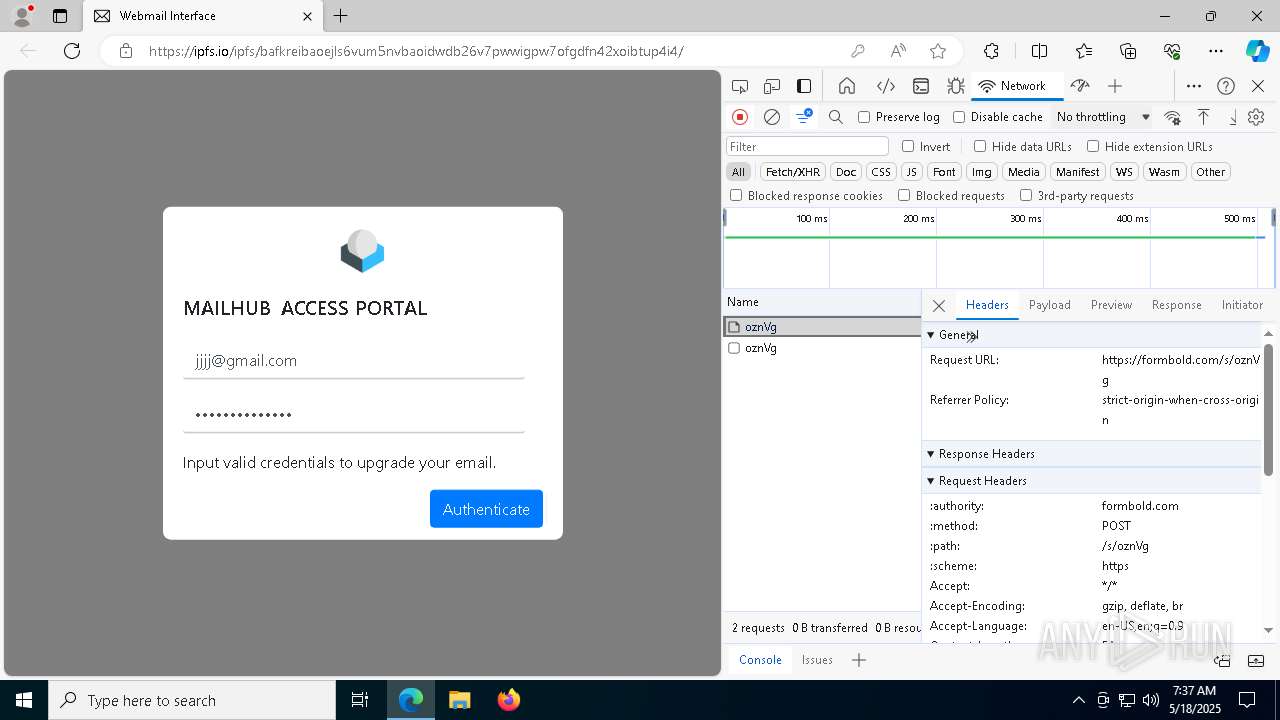Import HAR file with up-arrow icon
This screenshot has height=720, width=1280.
coord(1204,117)
